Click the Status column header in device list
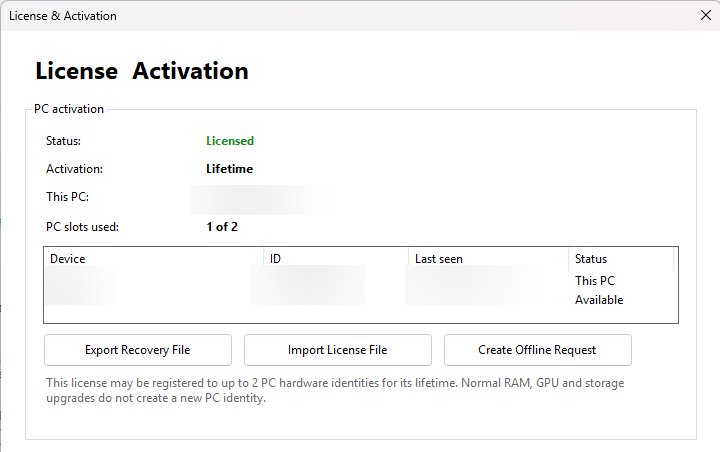Image resolution: width=720 pixels, height=452 pixels. point(621,259)
